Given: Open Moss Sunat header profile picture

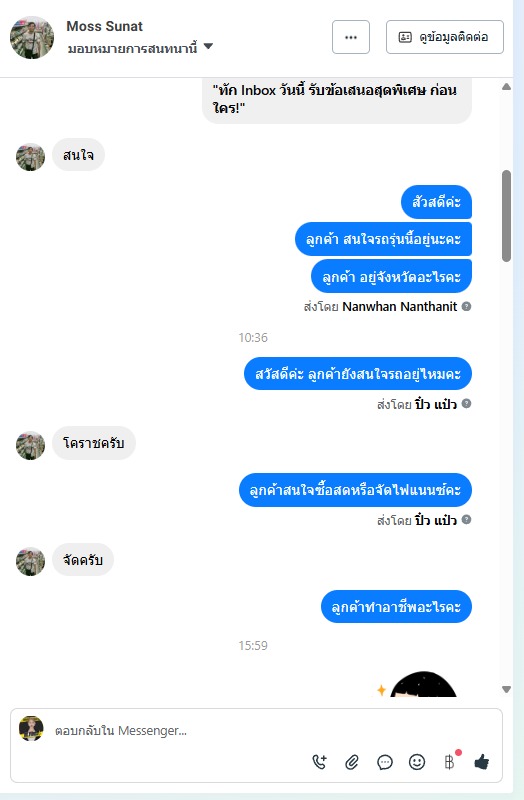Looking at the screenshot, I should point(32,37).
